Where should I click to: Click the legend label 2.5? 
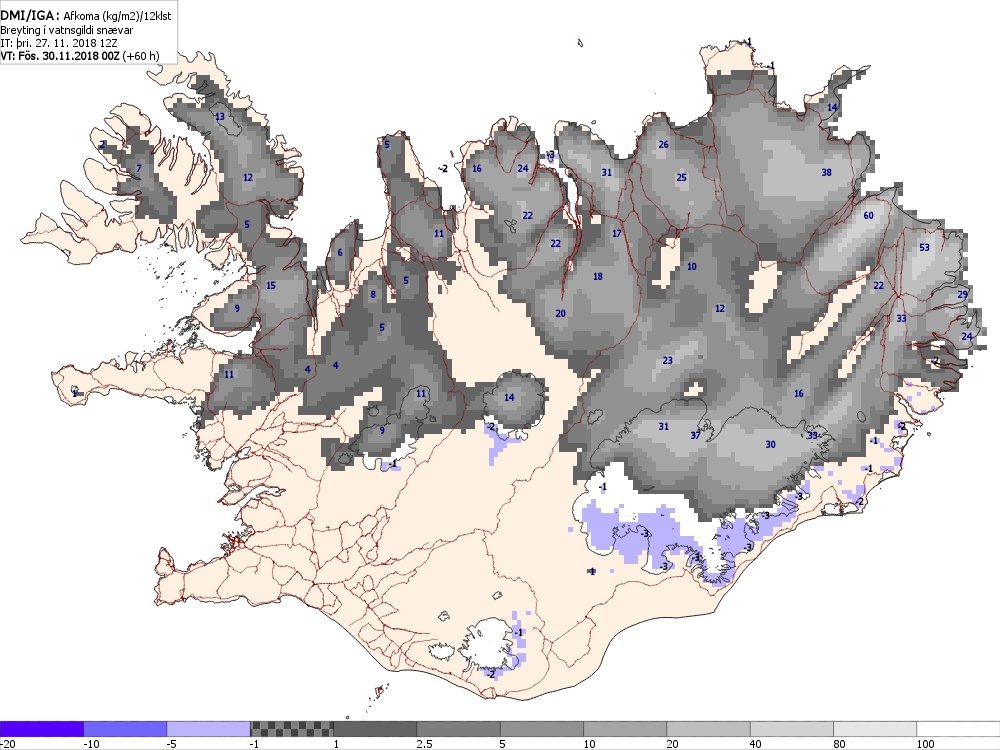click(x=424, y=744)
